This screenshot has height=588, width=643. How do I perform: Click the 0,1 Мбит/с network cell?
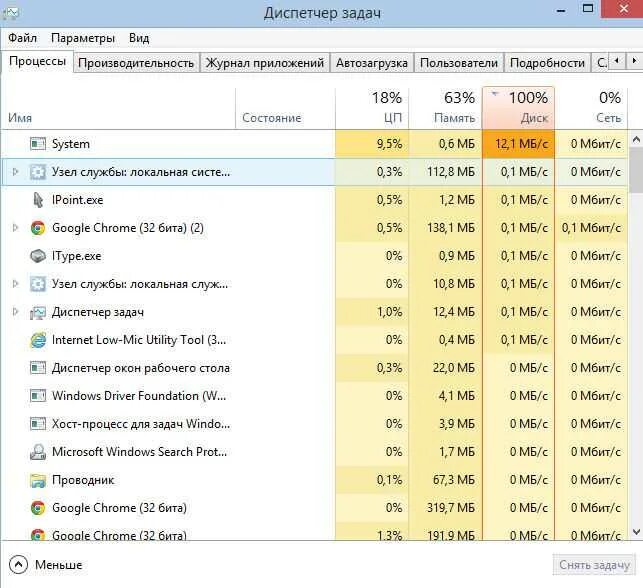pos(591,228)
